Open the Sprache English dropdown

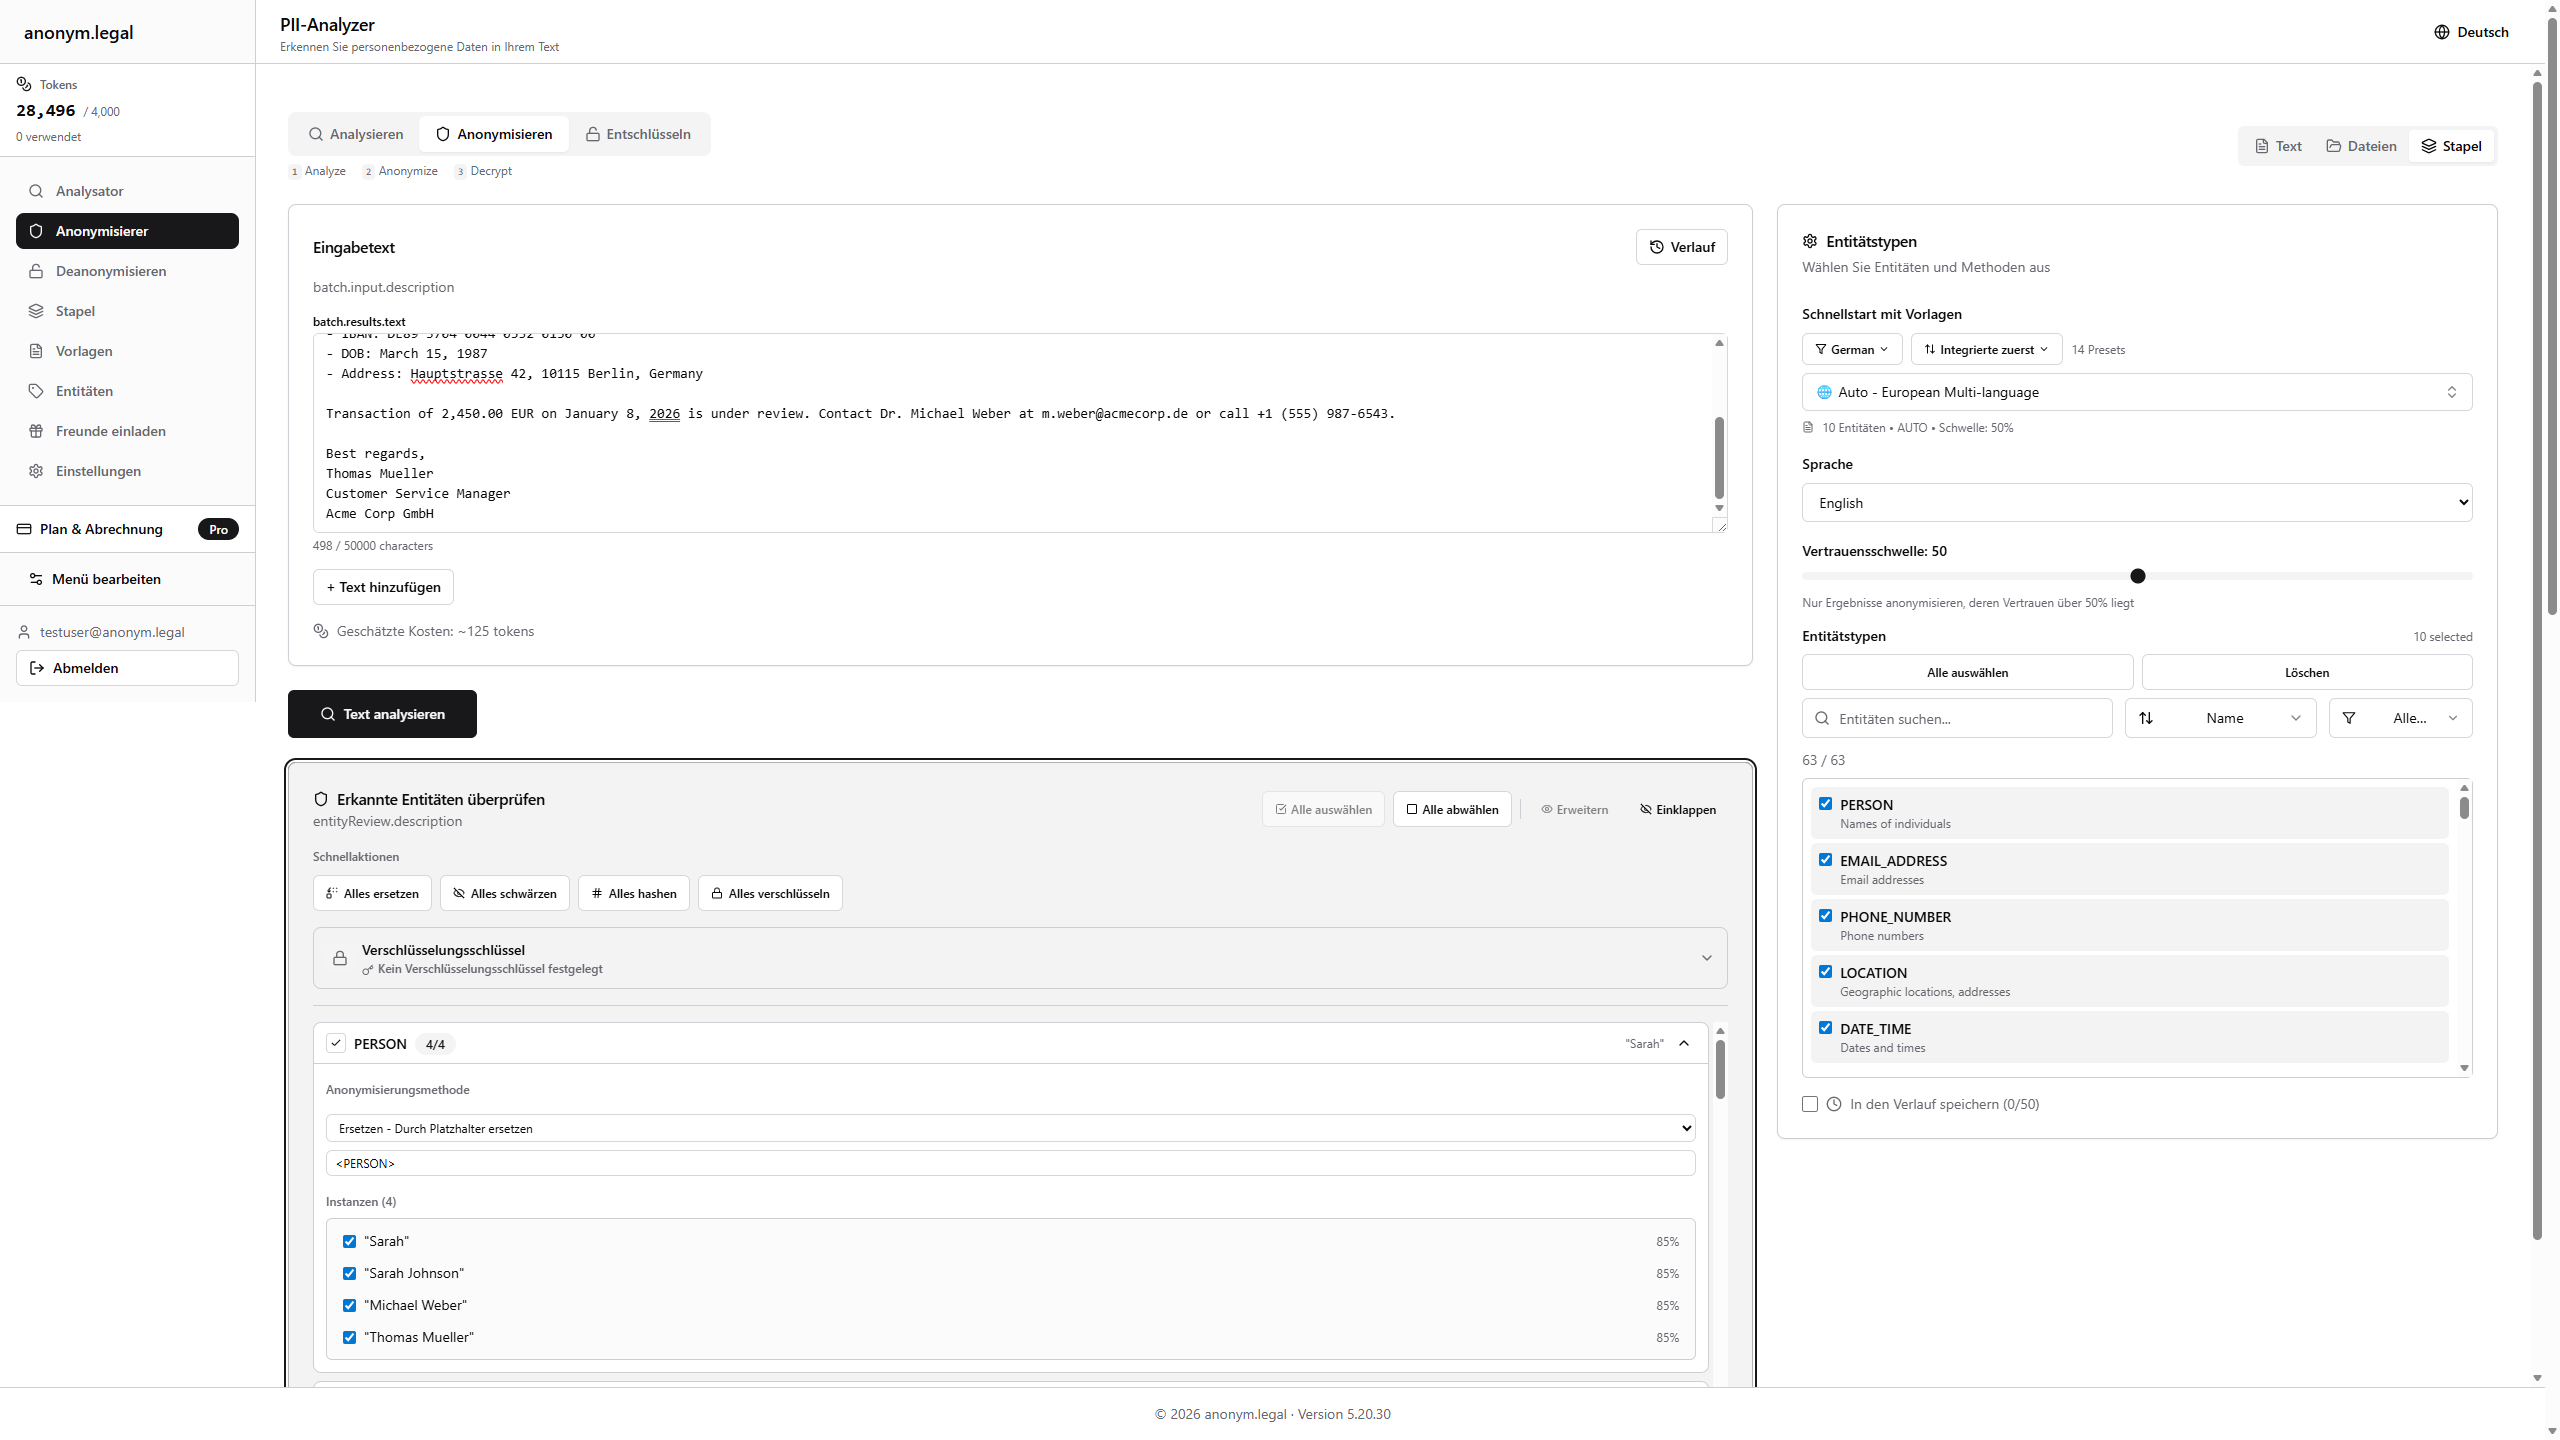[2136, 503]
